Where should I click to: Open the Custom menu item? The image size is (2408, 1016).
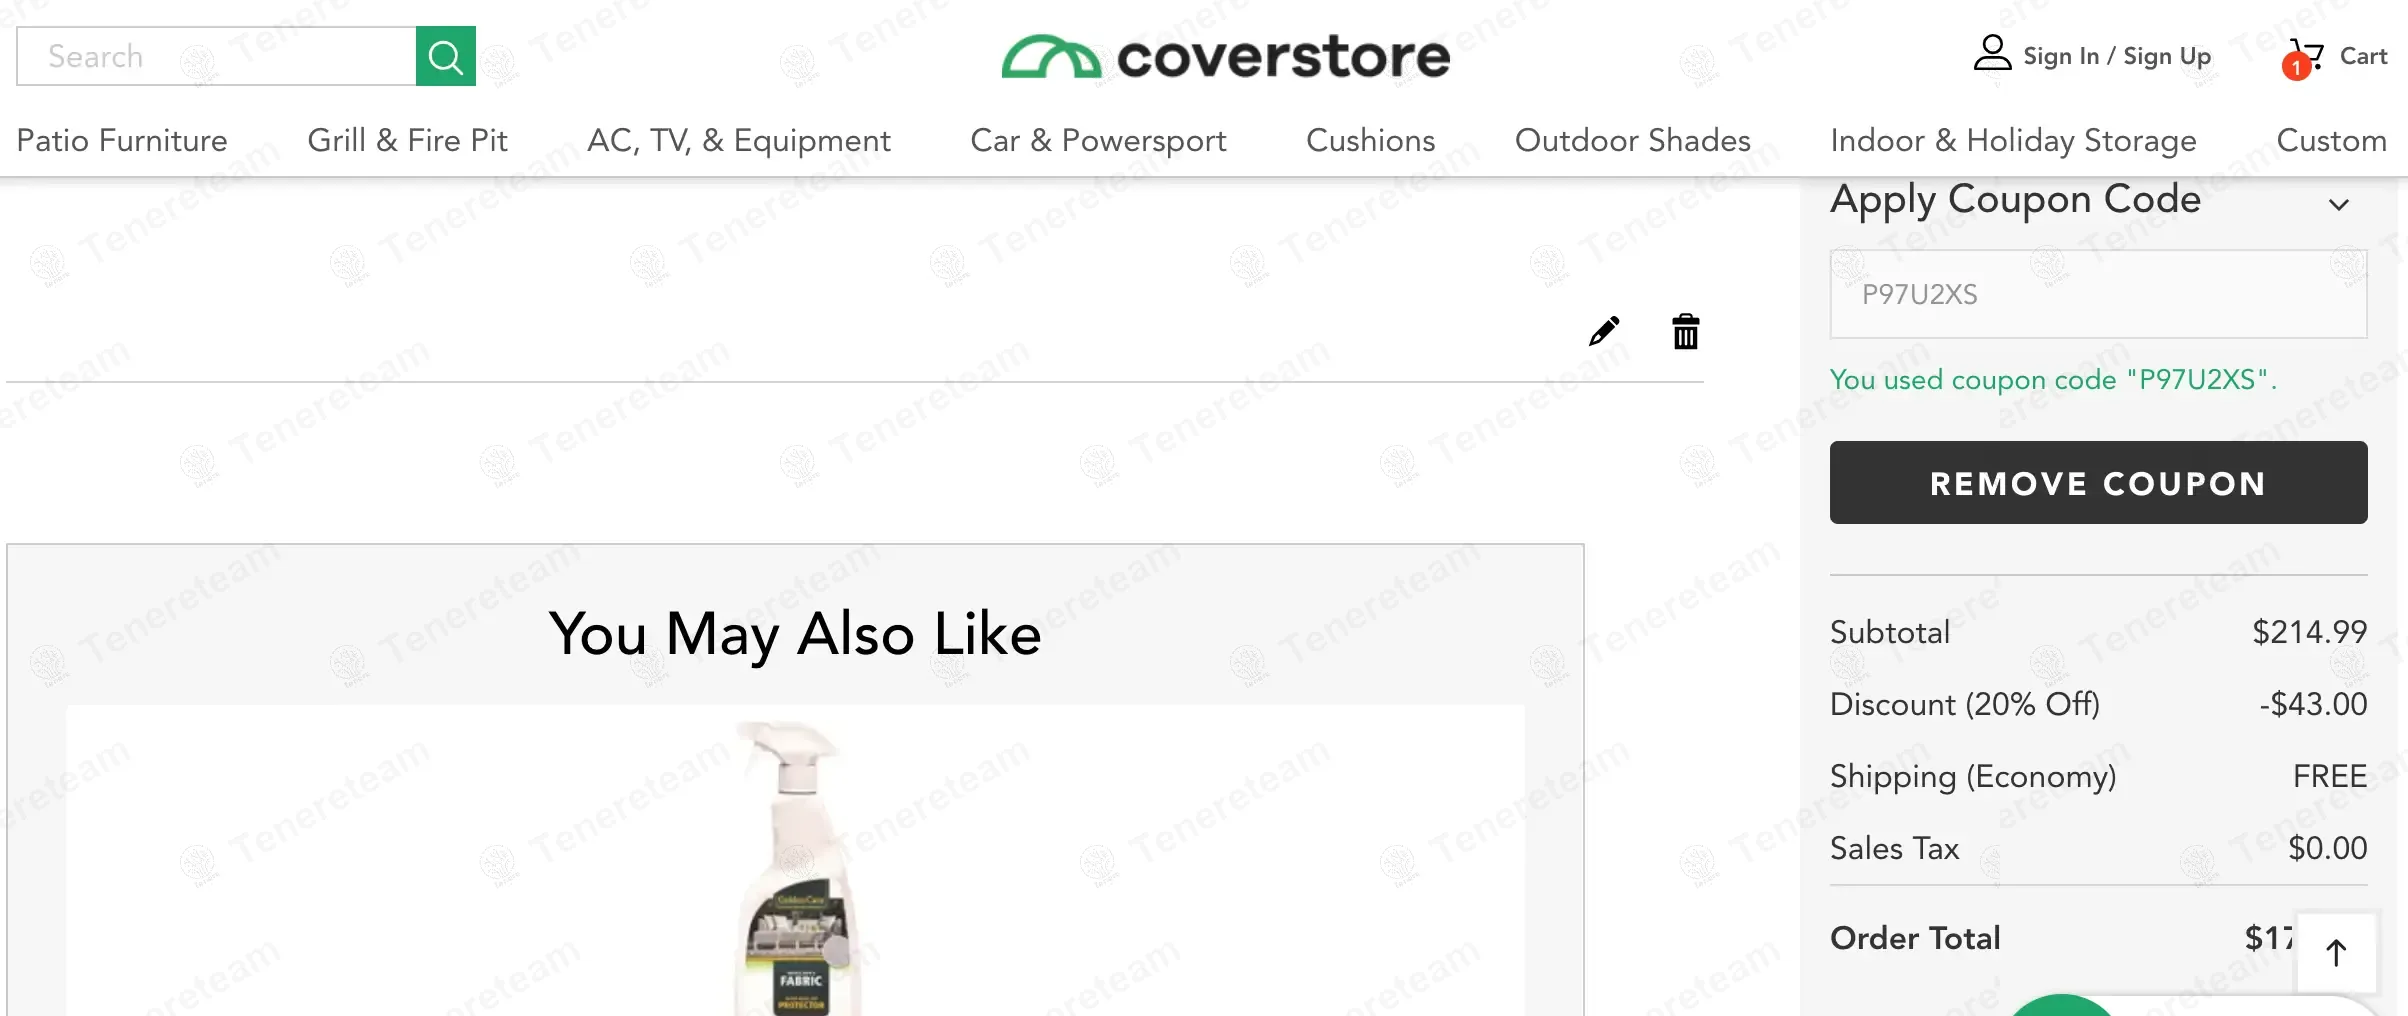[x=2331, y=140]
